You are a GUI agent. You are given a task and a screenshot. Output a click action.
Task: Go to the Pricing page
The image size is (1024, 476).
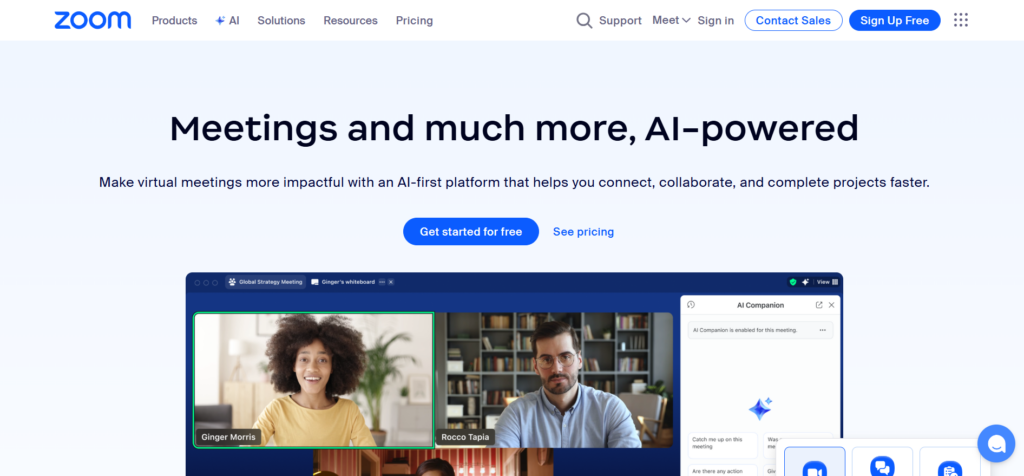(414, 20)
